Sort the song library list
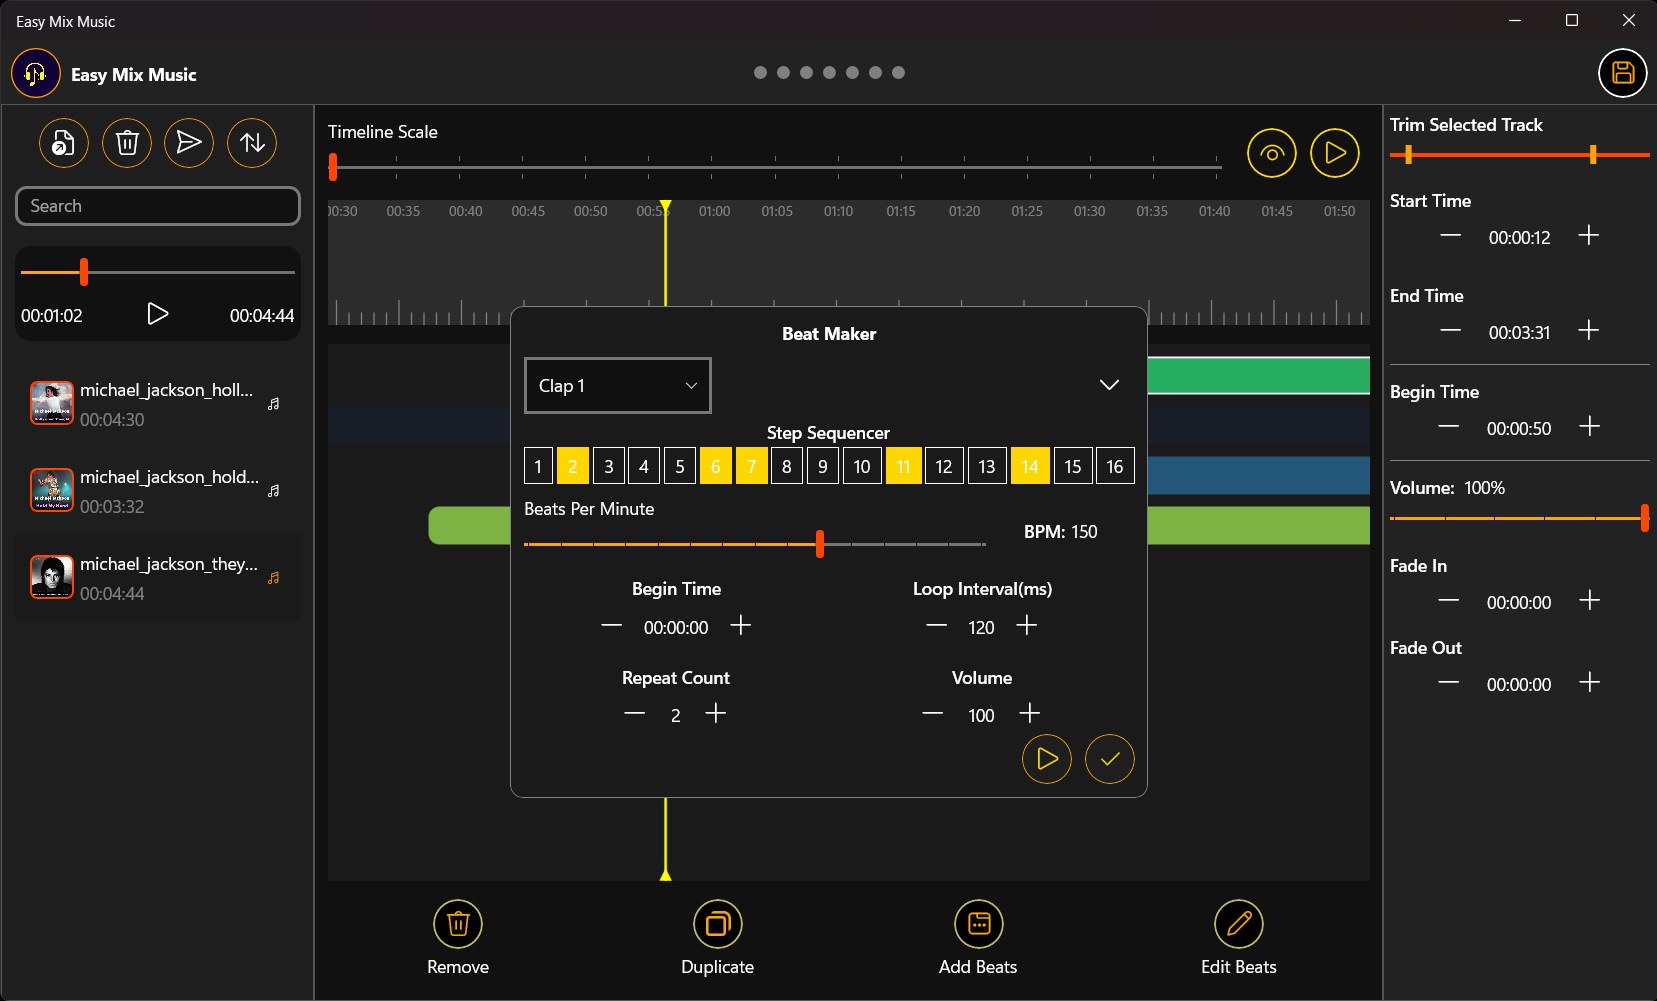The height and width of the screenshot is (1001, 1657). coord(251,143)
